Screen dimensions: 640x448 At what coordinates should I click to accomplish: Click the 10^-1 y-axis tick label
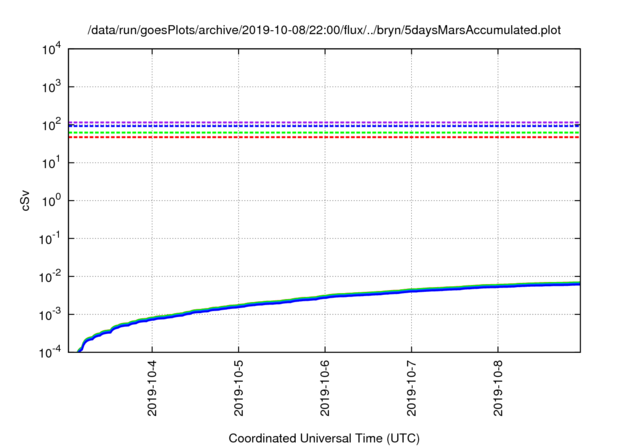coord(50,239)
